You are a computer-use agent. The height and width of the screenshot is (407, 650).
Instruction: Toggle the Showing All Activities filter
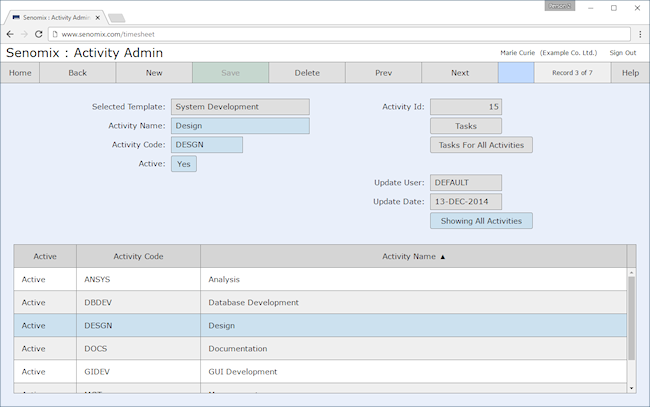[481, 221]
